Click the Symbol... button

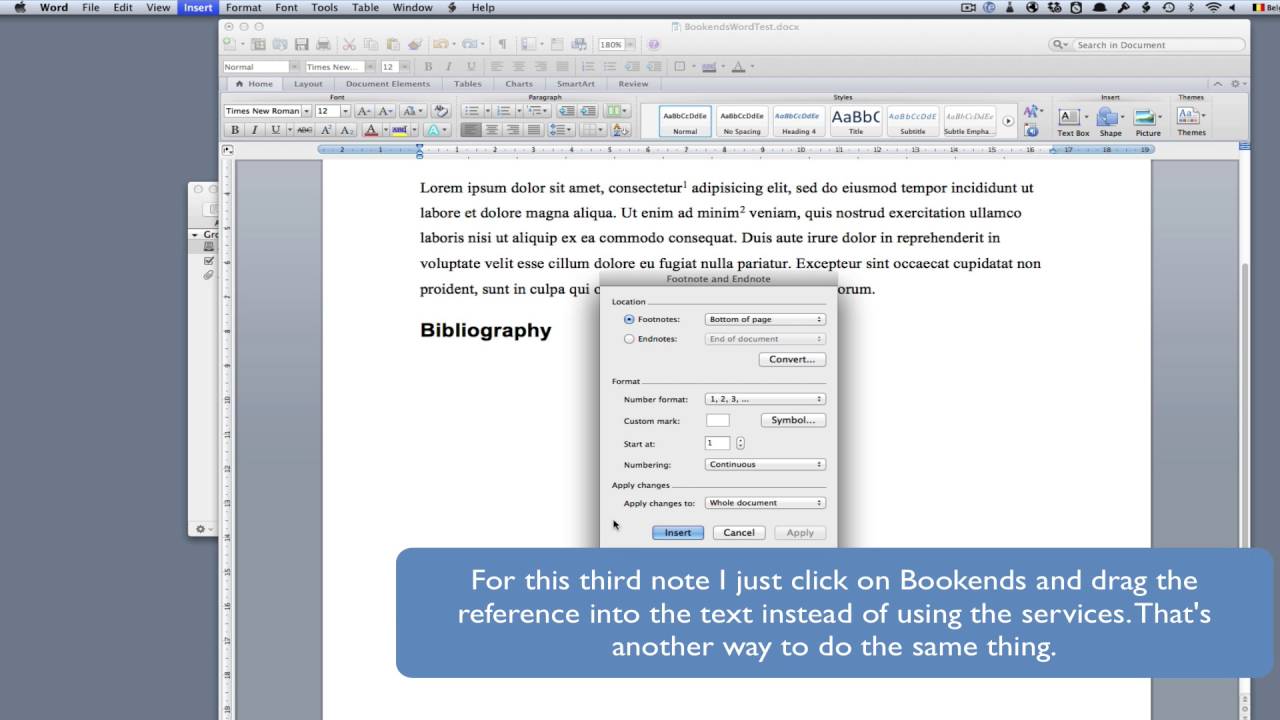(x=794, y=420)
